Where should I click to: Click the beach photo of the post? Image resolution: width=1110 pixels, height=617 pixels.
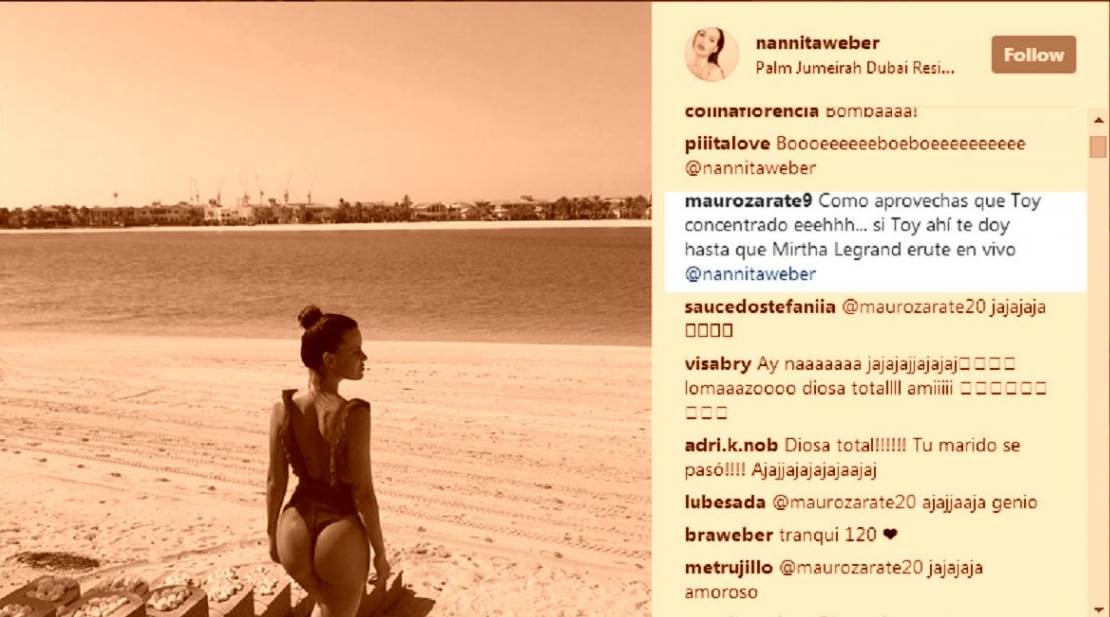[x=326, y=309]
